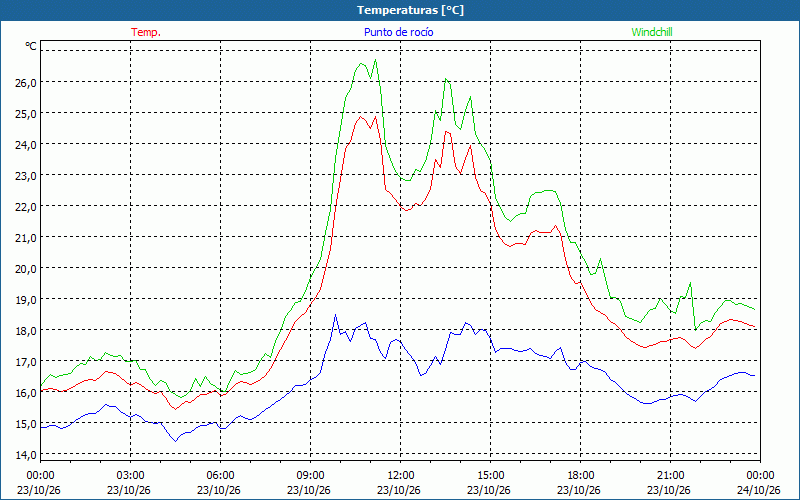Select the green 'Windchill' legend label
This screenshot has height=500, width=800.
652,32
